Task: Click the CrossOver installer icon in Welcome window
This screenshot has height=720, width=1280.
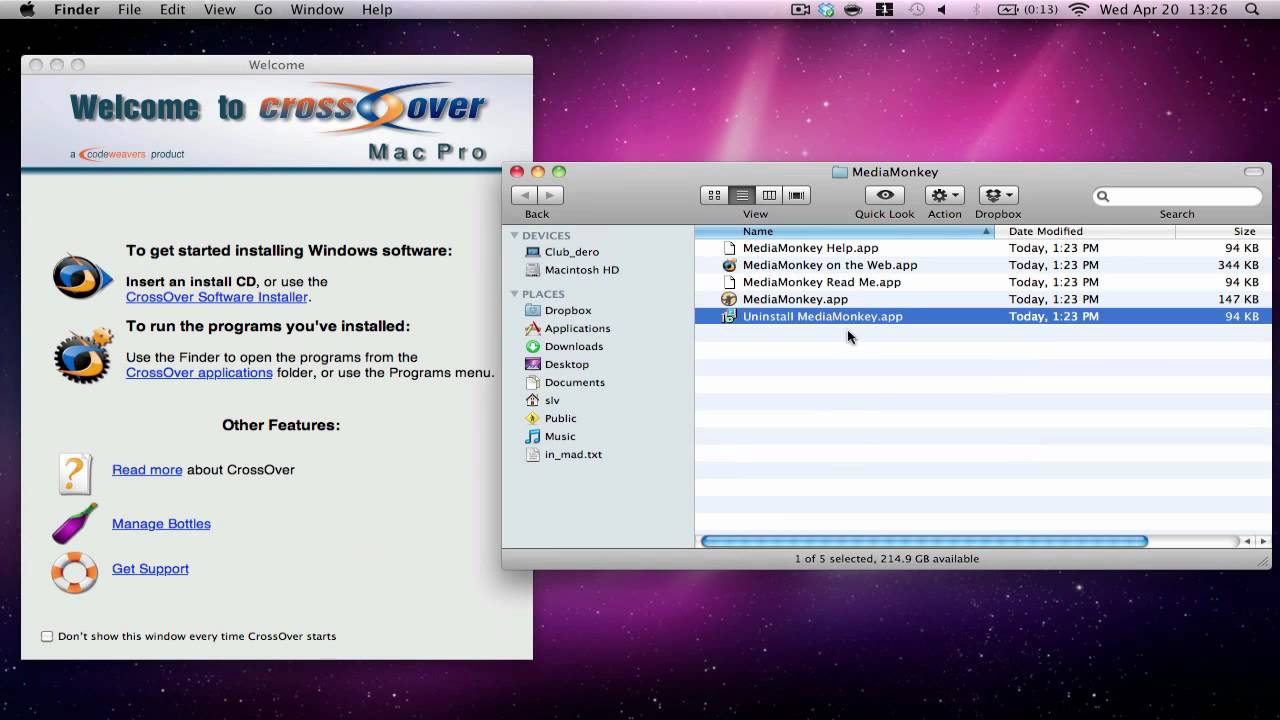Action: 82,276
